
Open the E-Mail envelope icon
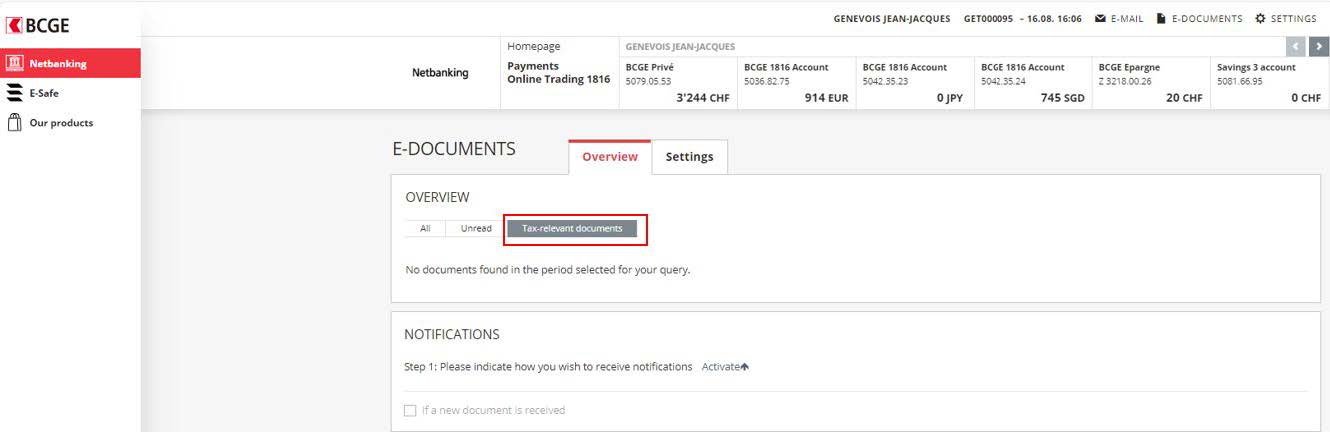point(1100,19)
